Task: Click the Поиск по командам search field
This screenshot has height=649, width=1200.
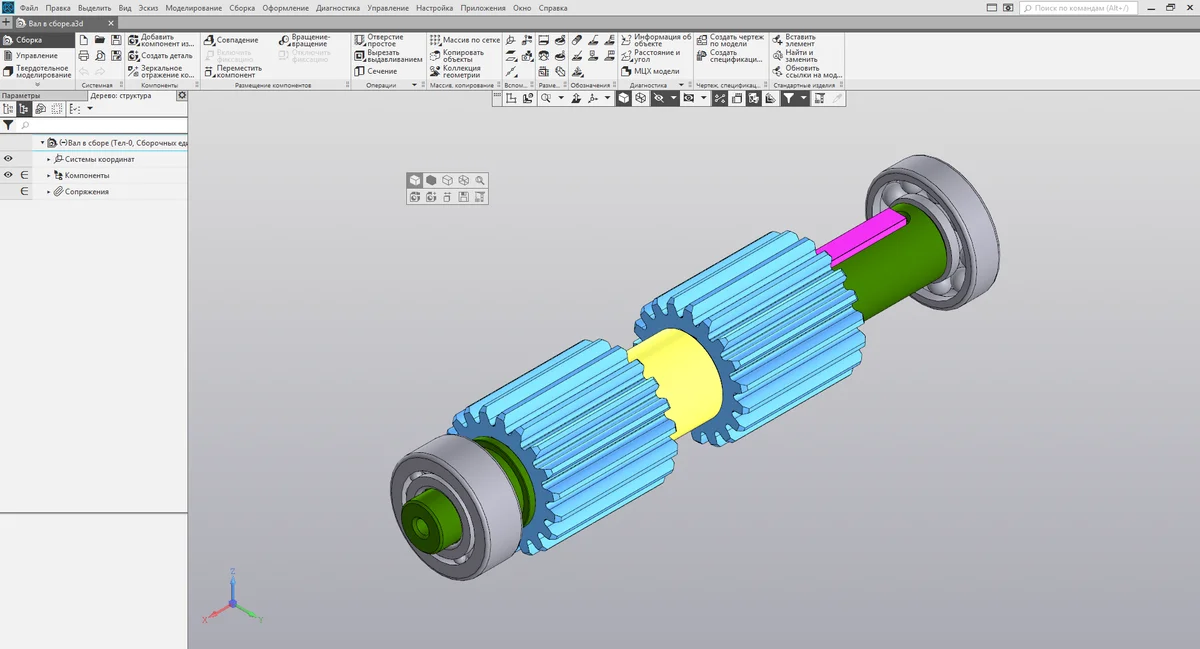Action: [1080, 8]
